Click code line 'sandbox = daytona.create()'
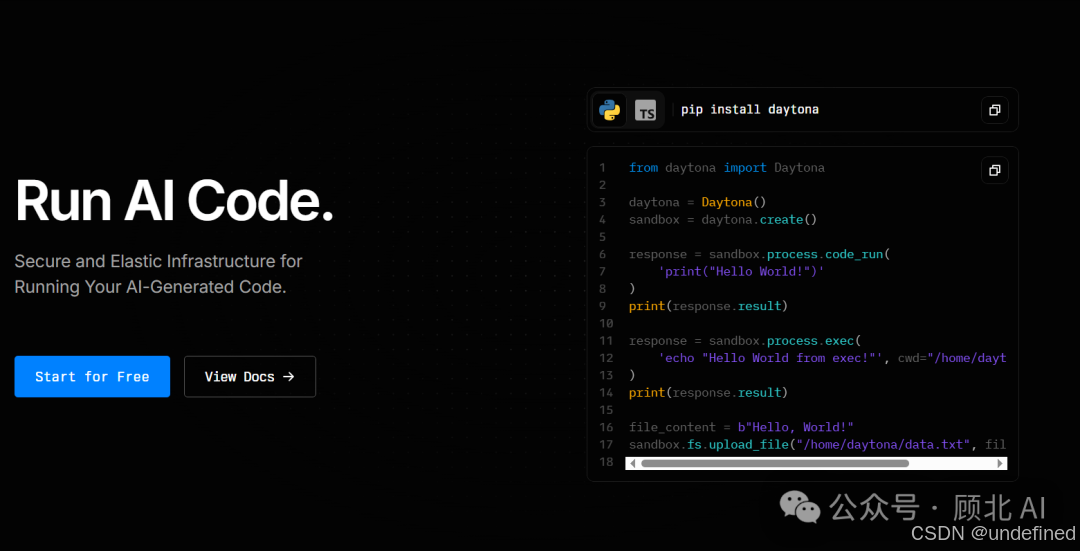 pyautogui.click(x=723, y=220)
